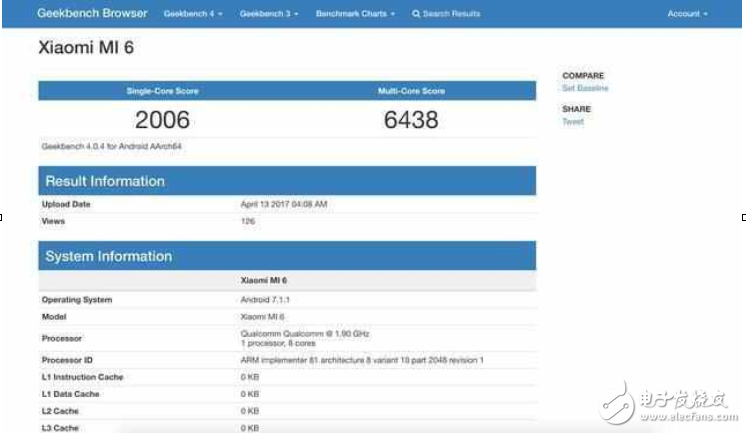
Task: Select the Single-Core Score header
Action: click(x=162, y=91)
